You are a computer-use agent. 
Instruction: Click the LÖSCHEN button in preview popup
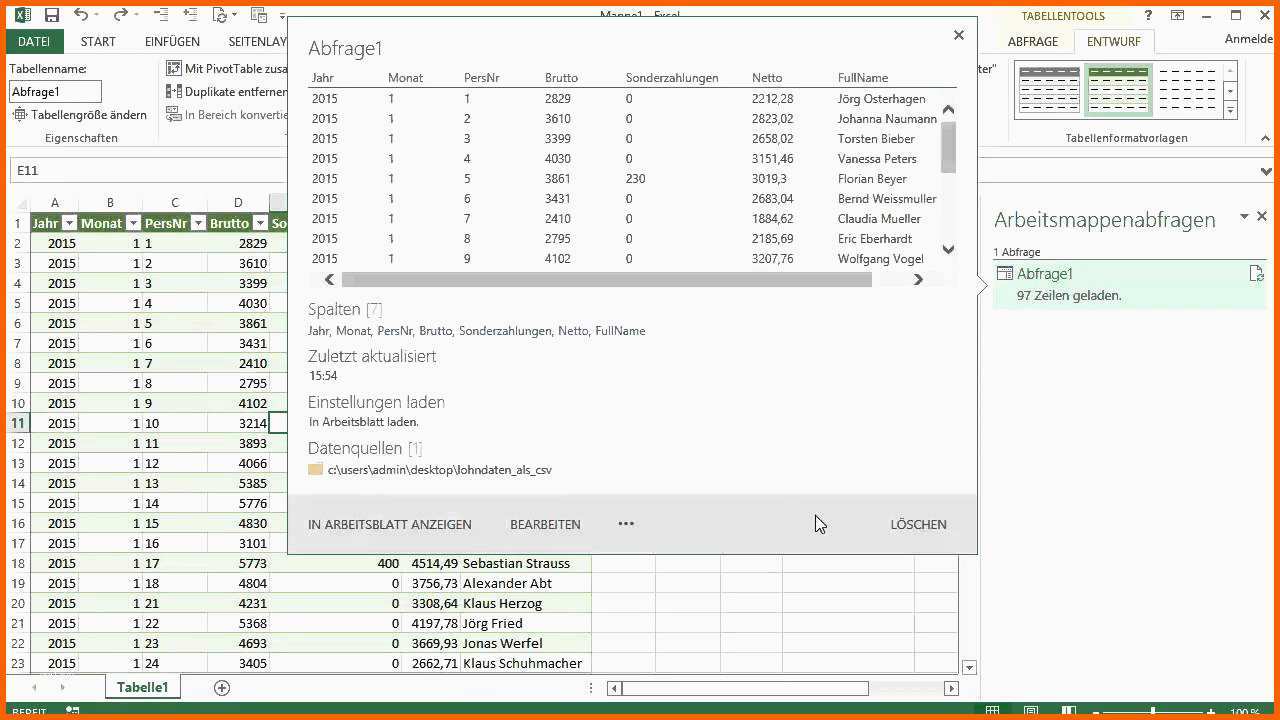918,524
